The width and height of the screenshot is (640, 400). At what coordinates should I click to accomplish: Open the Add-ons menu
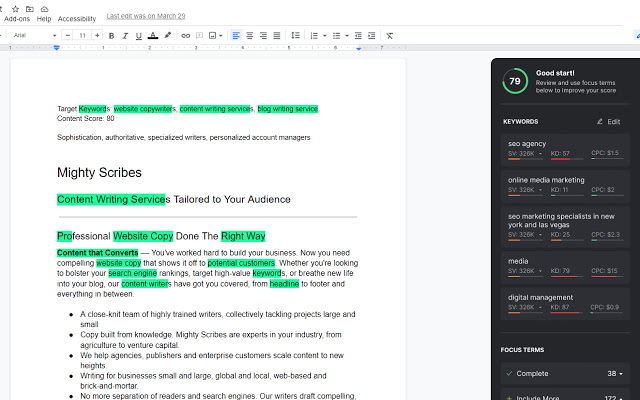tap(17, 18)
